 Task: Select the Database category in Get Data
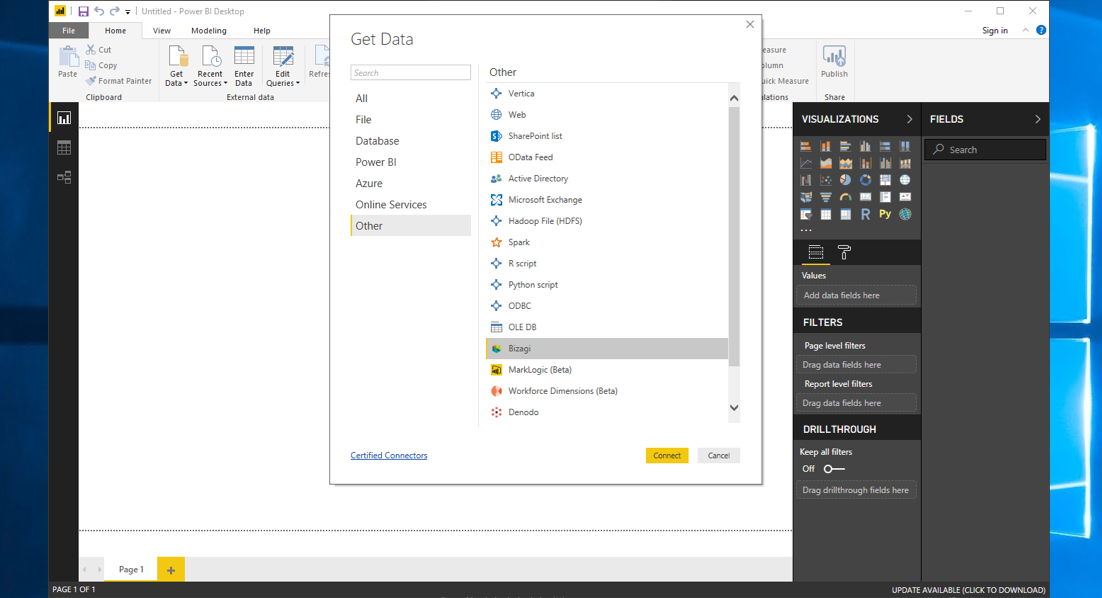coord(410,141)
